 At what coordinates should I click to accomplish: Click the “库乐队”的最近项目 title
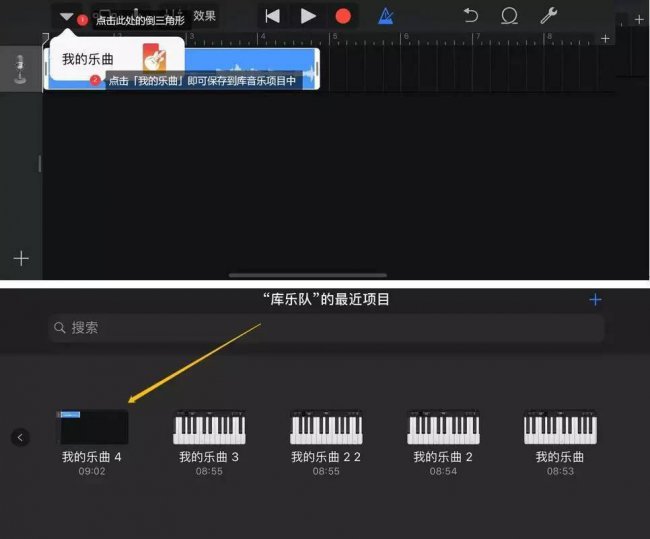pos(326,299)
